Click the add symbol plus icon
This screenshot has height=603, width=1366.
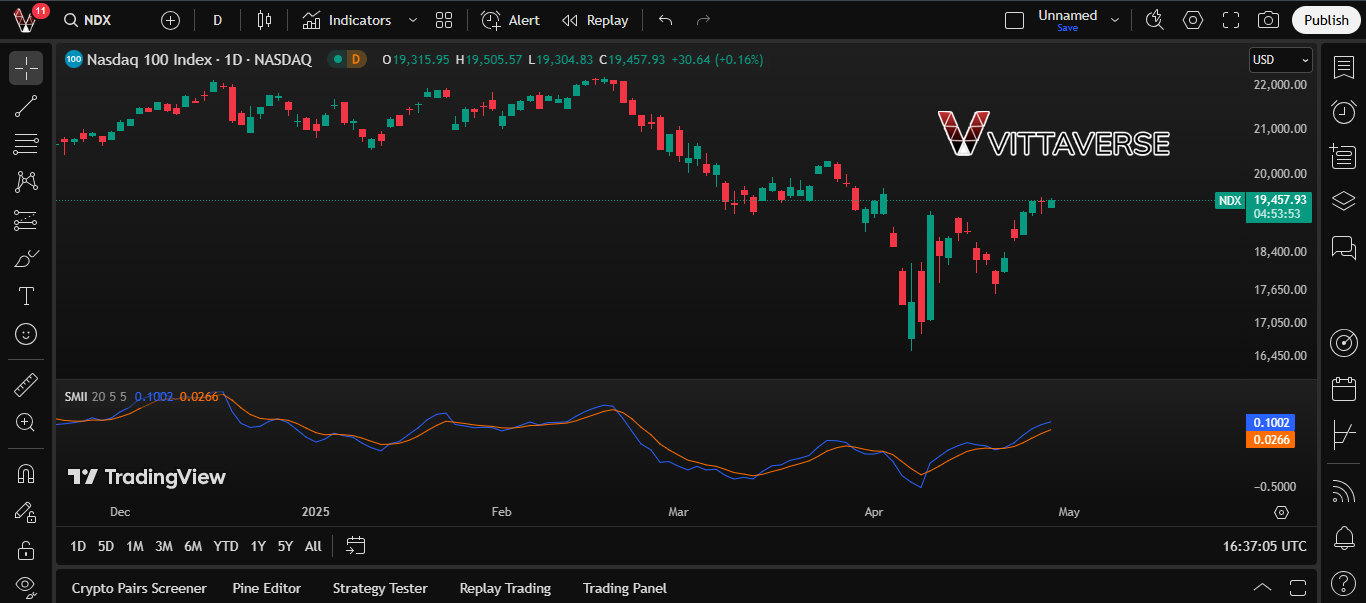(x=171, y=20)
